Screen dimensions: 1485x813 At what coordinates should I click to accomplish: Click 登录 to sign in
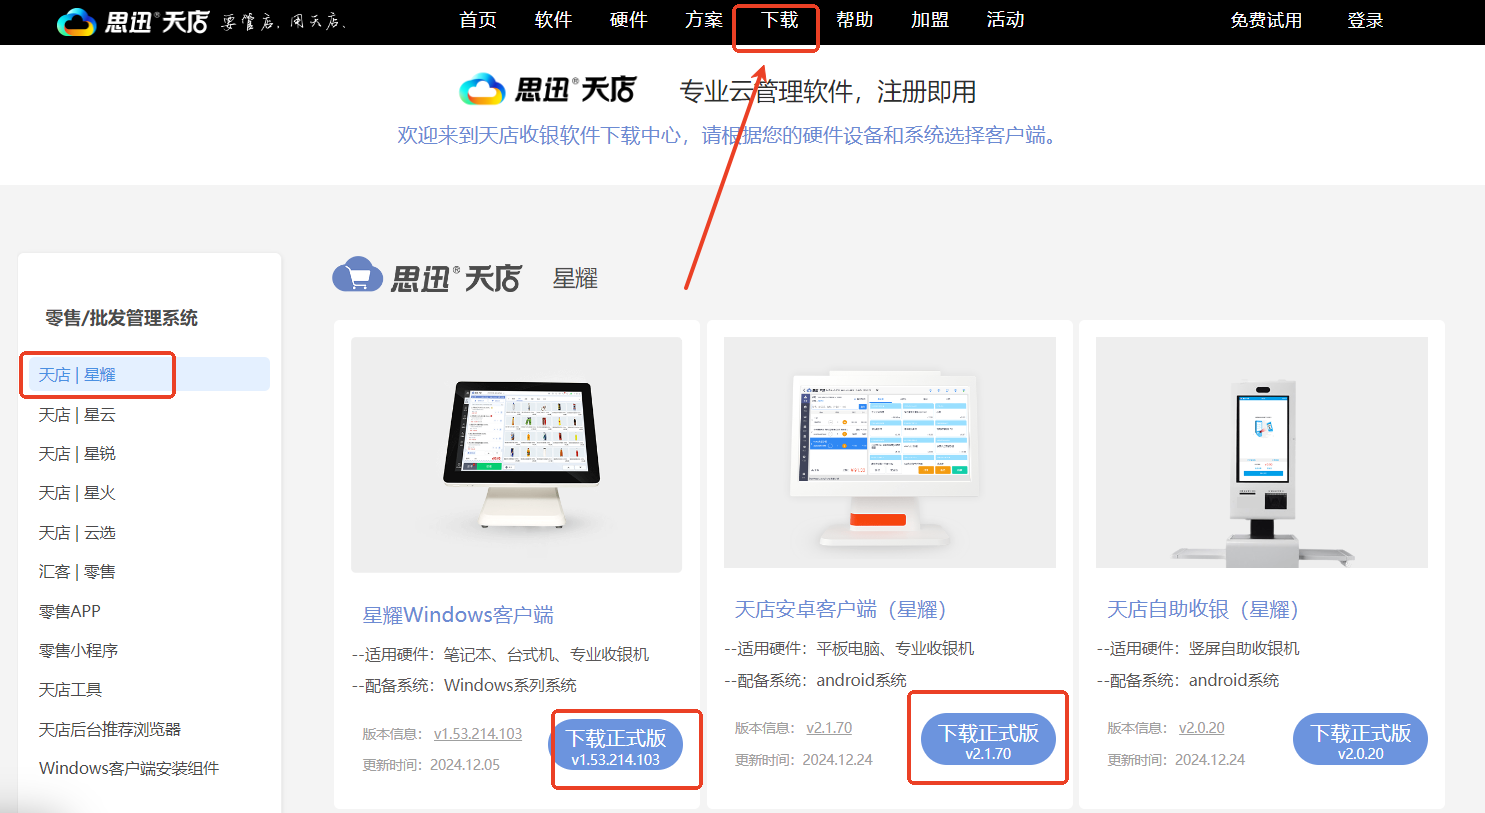[x=1365, y=21]
